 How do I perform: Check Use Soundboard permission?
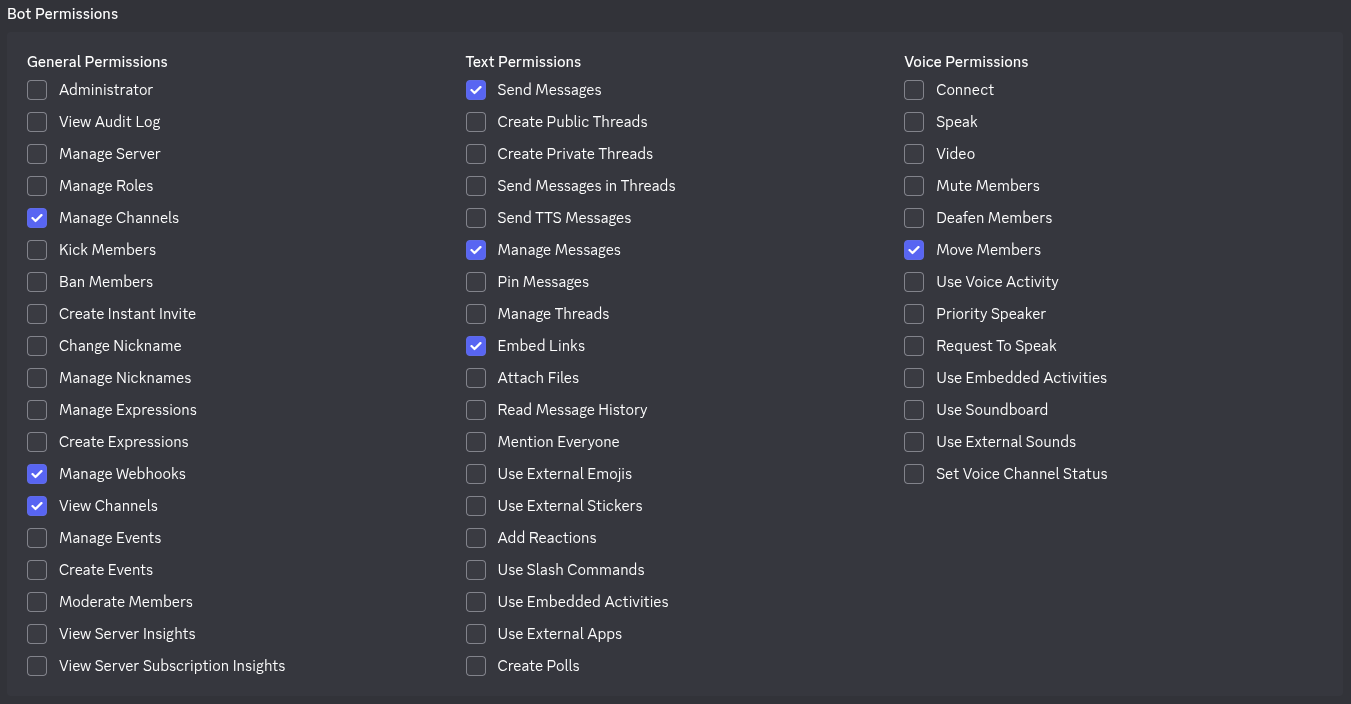pos(913,409)
